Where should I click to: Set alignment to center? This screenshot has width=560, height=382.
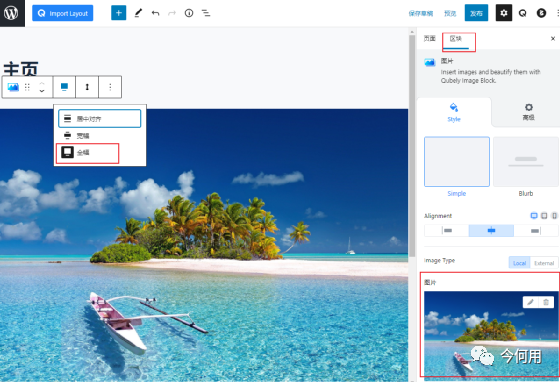[x=491, y=231]
